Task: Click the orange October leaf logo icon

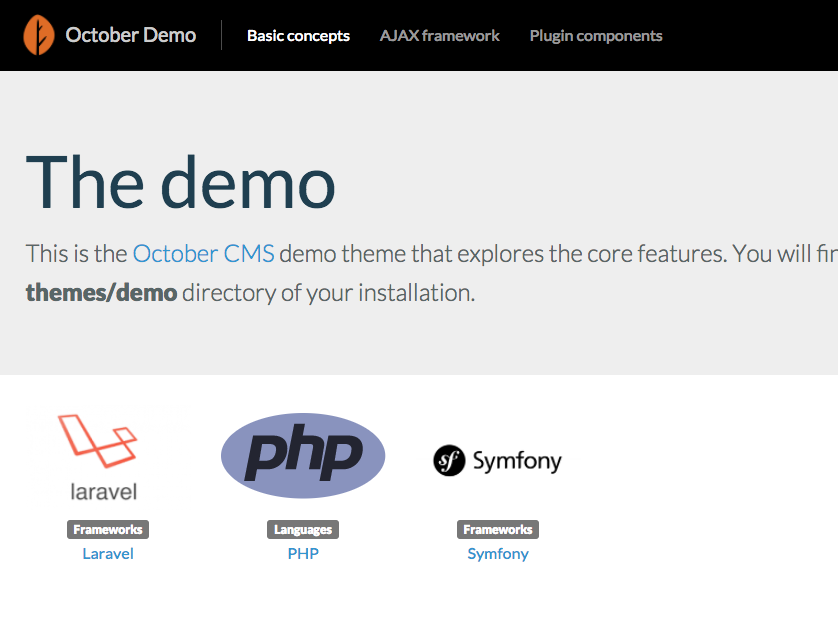Action: [x=39, y=35]
